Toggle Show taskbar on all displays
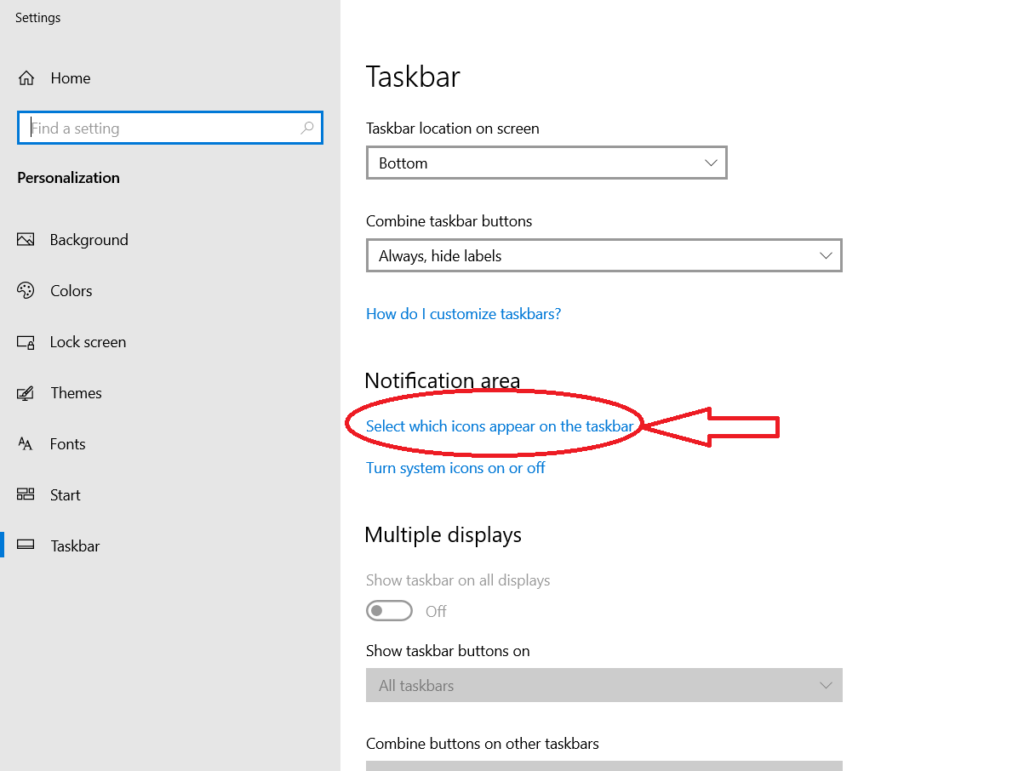Screen dimensions: 1024x771 coord(390,611)
